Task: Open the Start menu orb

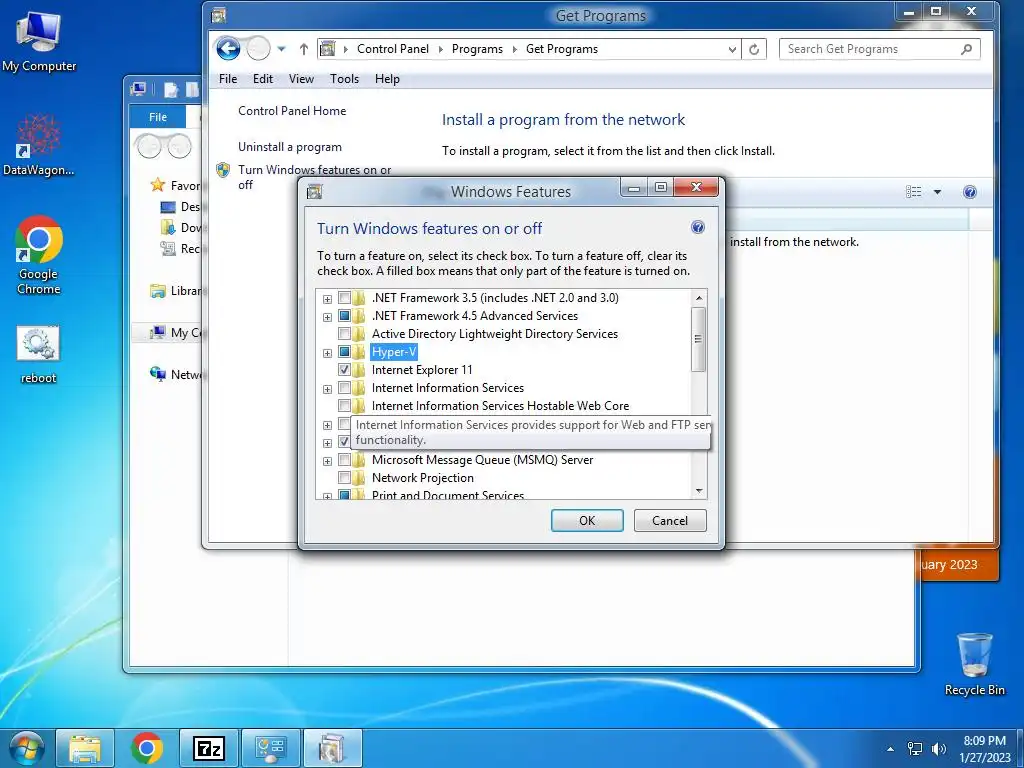Action: (x=27, y=748)
